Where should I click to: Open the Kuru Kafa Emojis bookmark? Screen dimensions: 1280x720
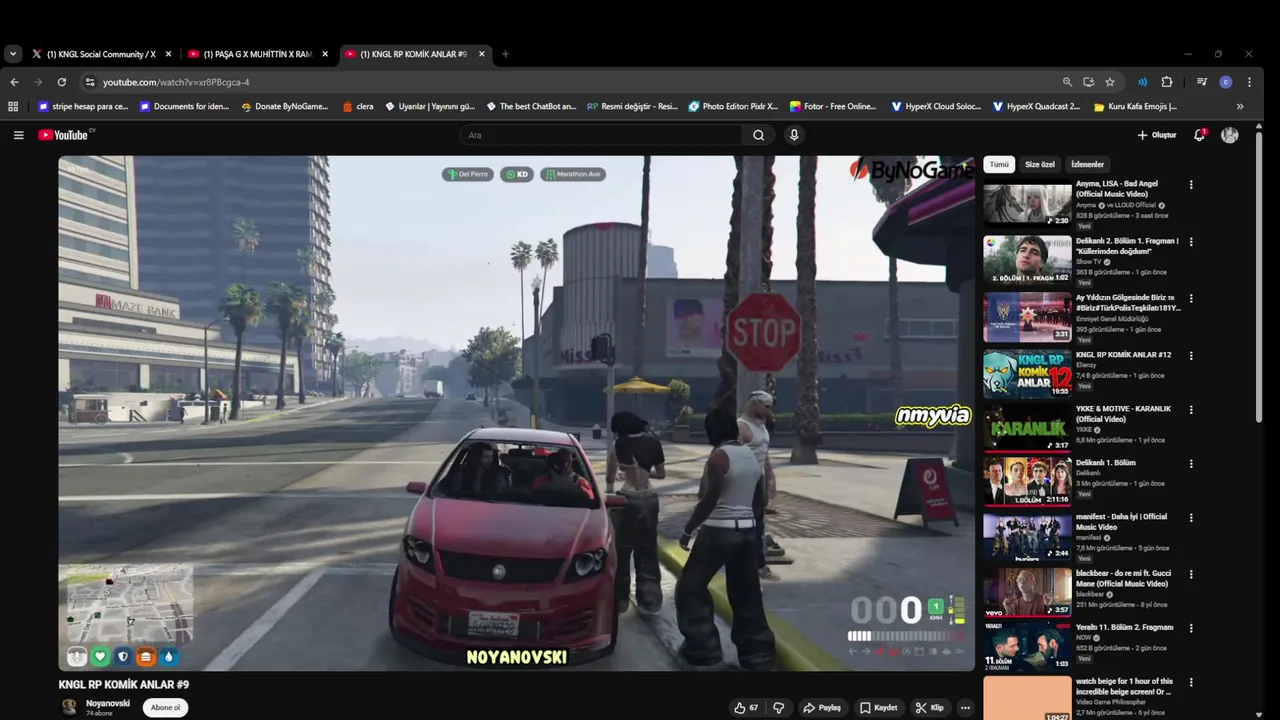(x=1135, y=106)
